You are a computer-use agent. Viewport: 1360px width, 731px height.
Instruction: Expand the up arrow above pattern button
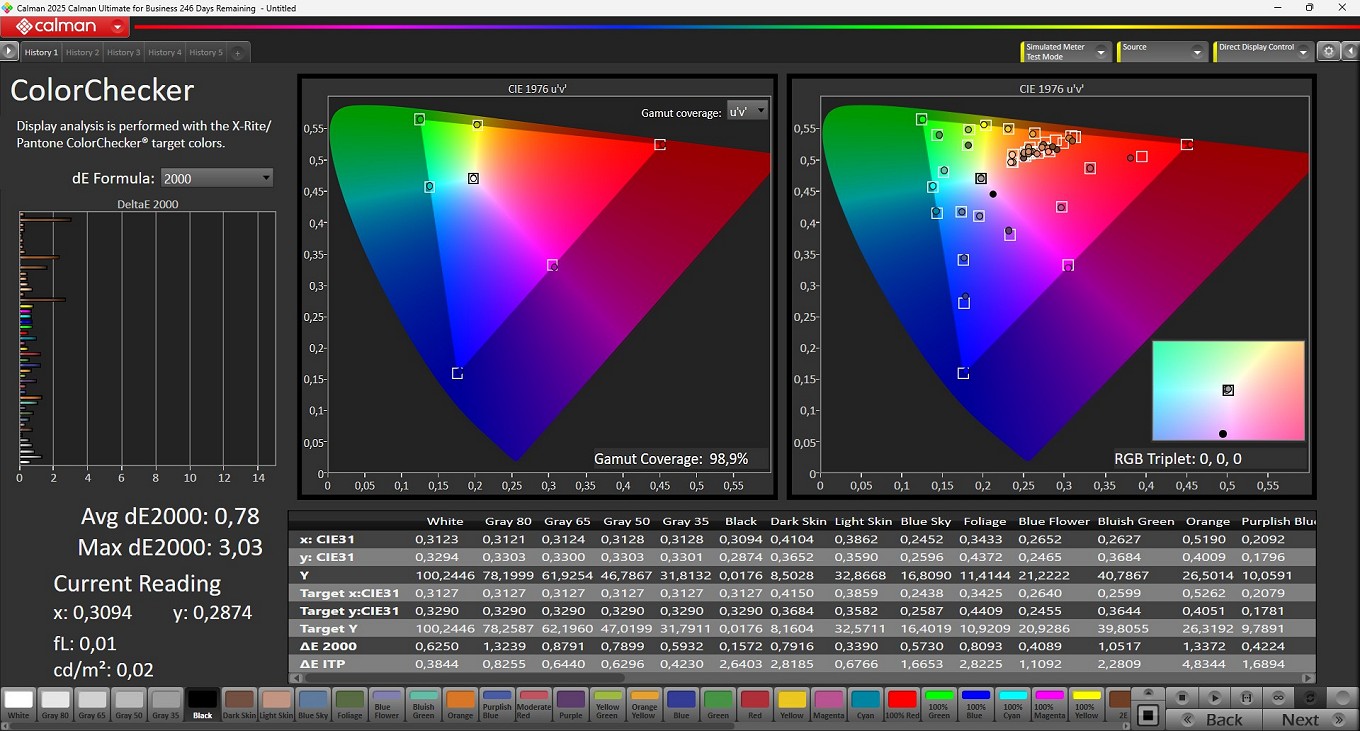pyautogui.click(x=1148, y=693)
